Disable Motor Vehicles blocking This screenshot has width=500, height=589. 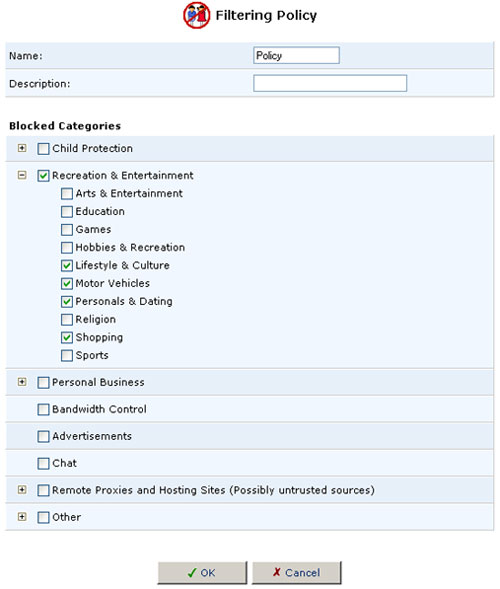coord(67,284)
